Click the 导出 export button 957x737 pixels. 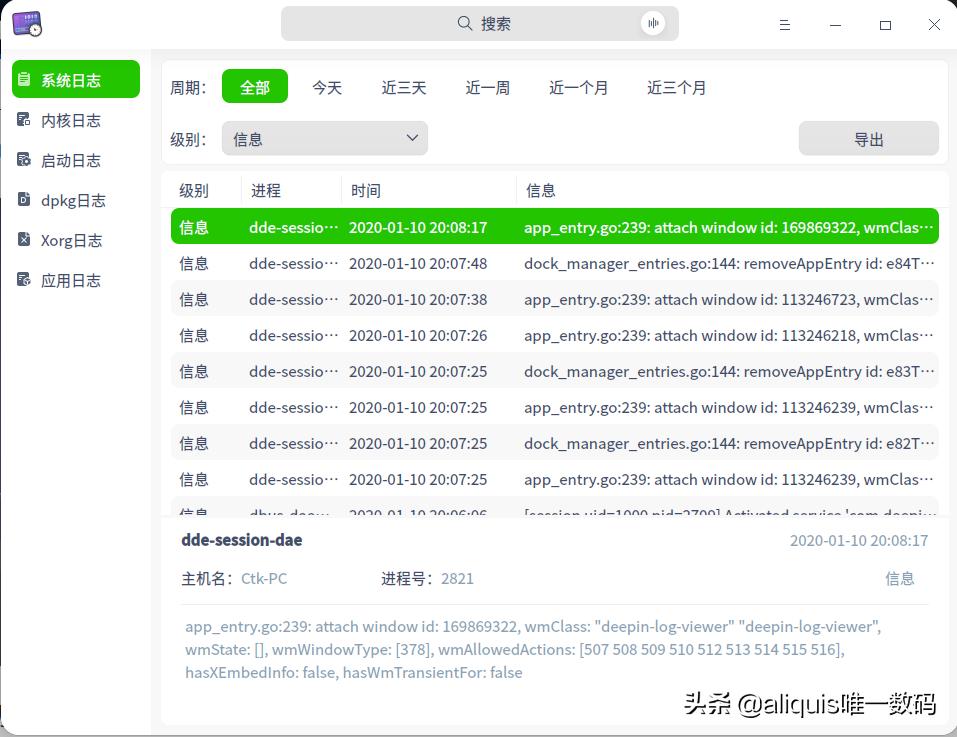867,138
